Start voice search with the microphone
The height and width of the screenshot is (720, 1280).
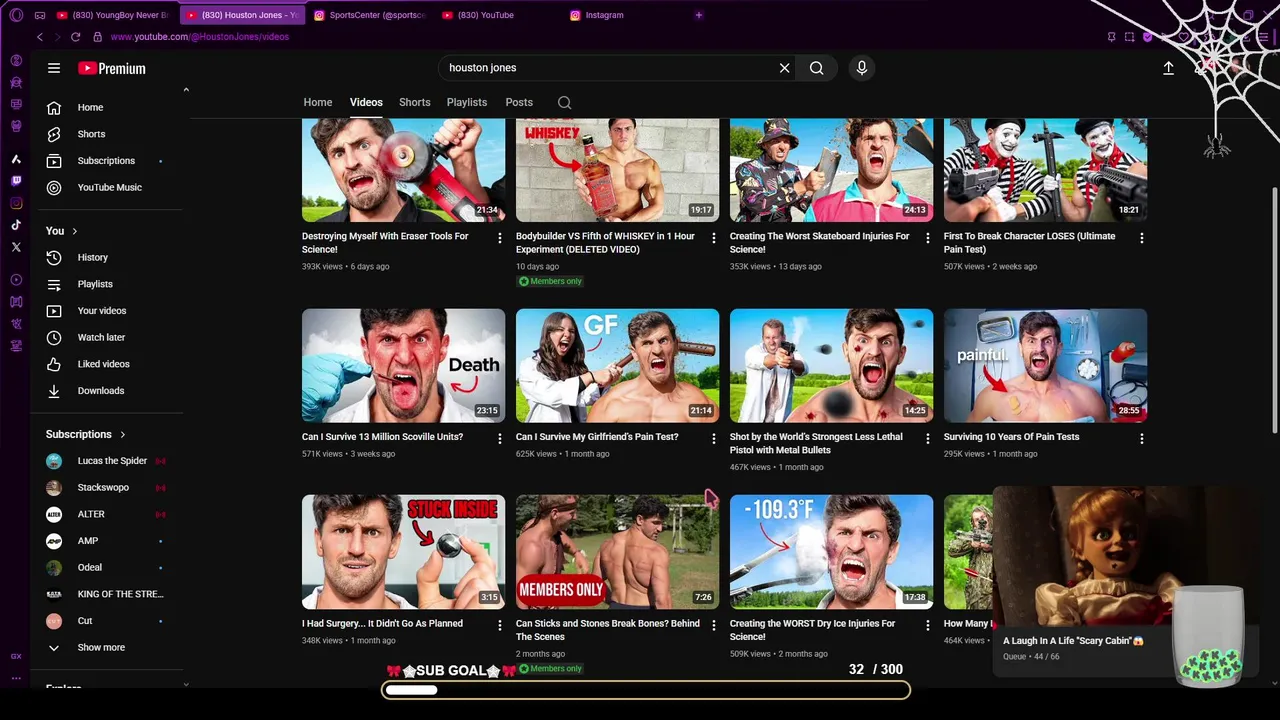coord(862,68)
